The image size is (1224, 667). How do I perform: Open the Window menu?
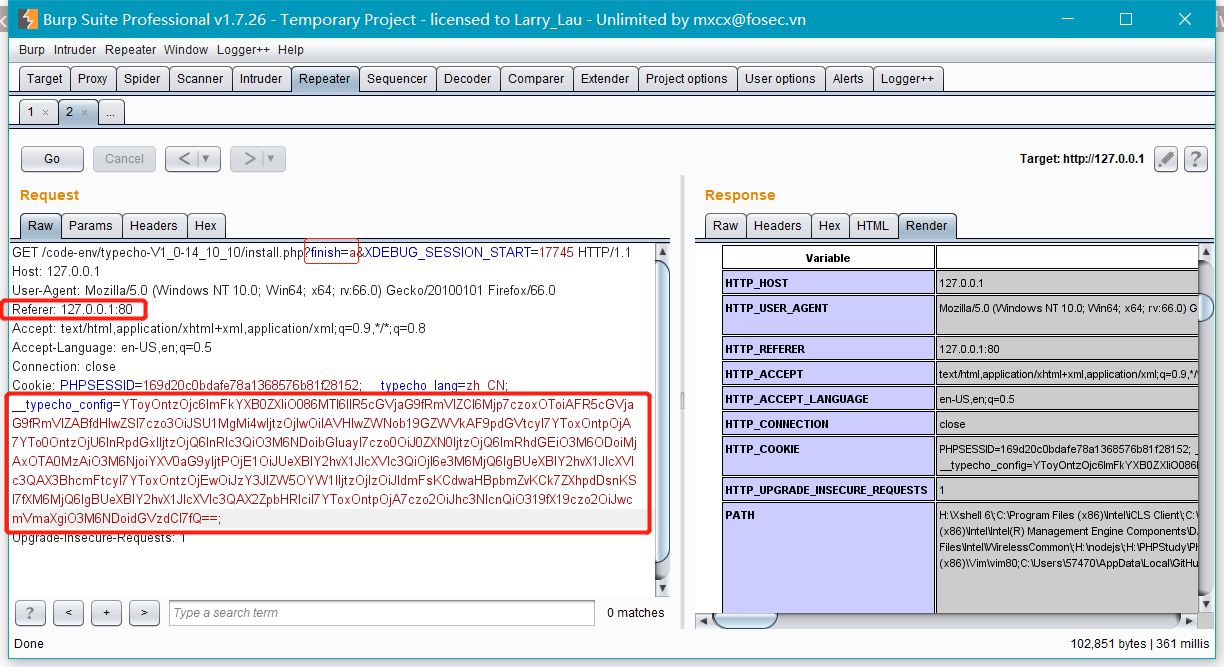click(186, 49)
